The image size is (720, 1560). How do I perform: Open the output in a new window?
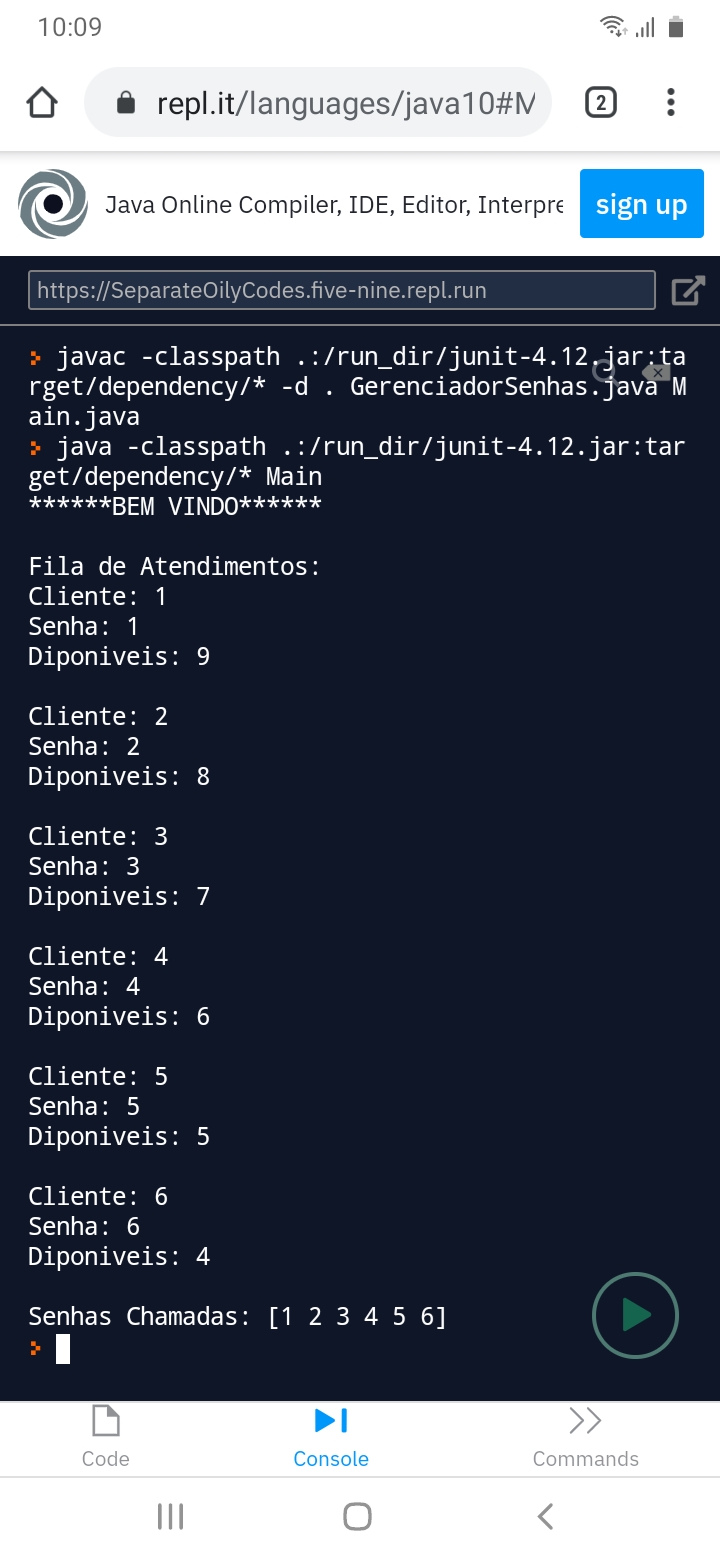(x=688, y=291)
